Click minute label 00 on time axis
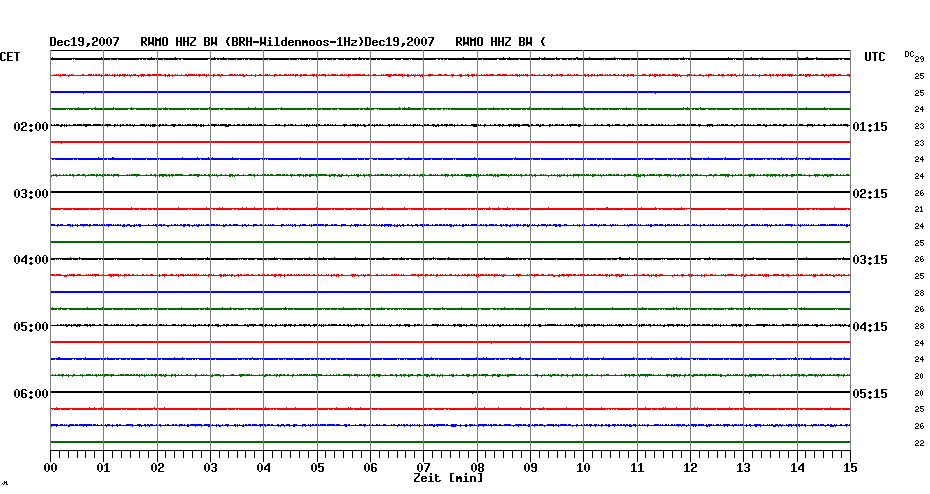Viewport: 930px width, 494px height. point(50,468)
